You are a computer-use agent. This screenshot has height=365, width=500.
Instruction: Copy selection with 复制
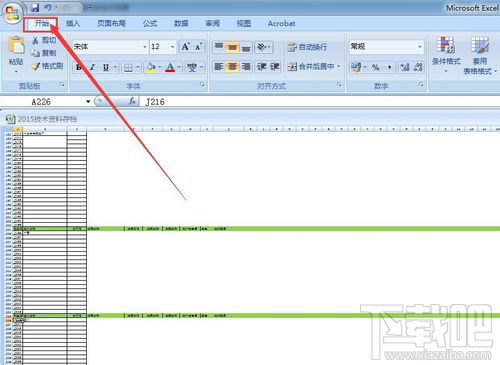44,53
